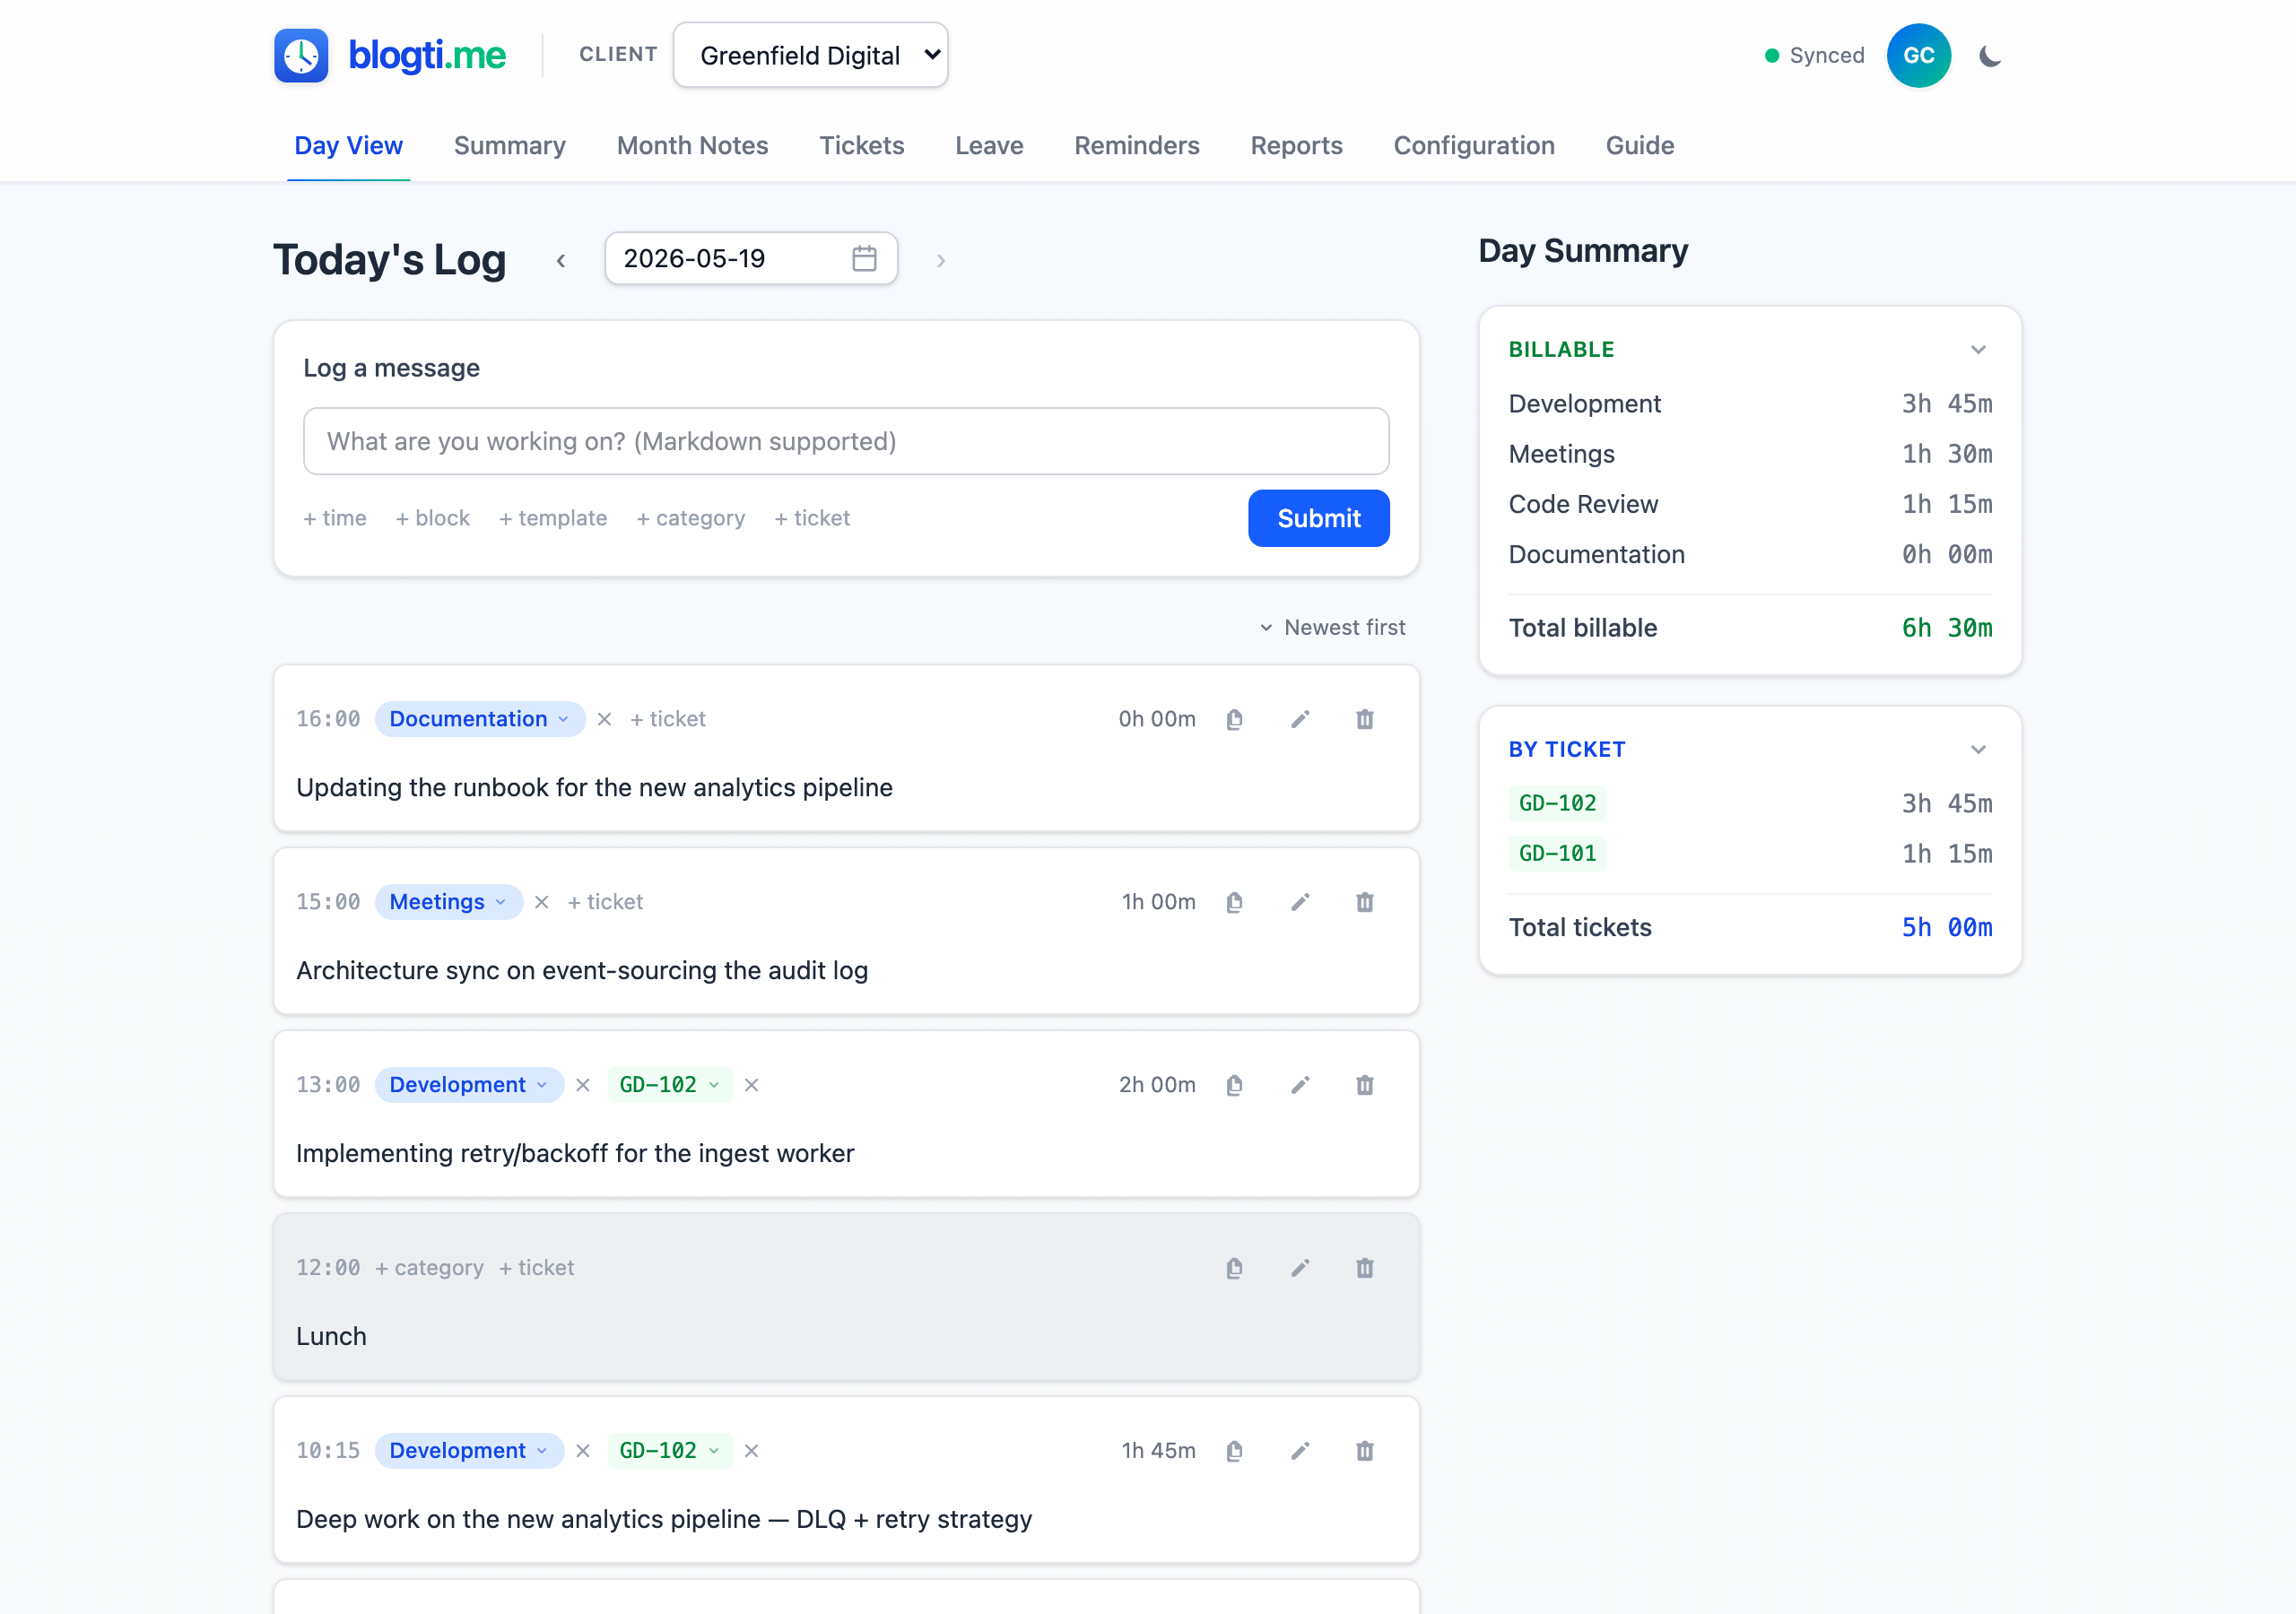Open the Documentation category dropdown at 16:00
This screenshot has width=2296, height=1614.
coord(479,719)
